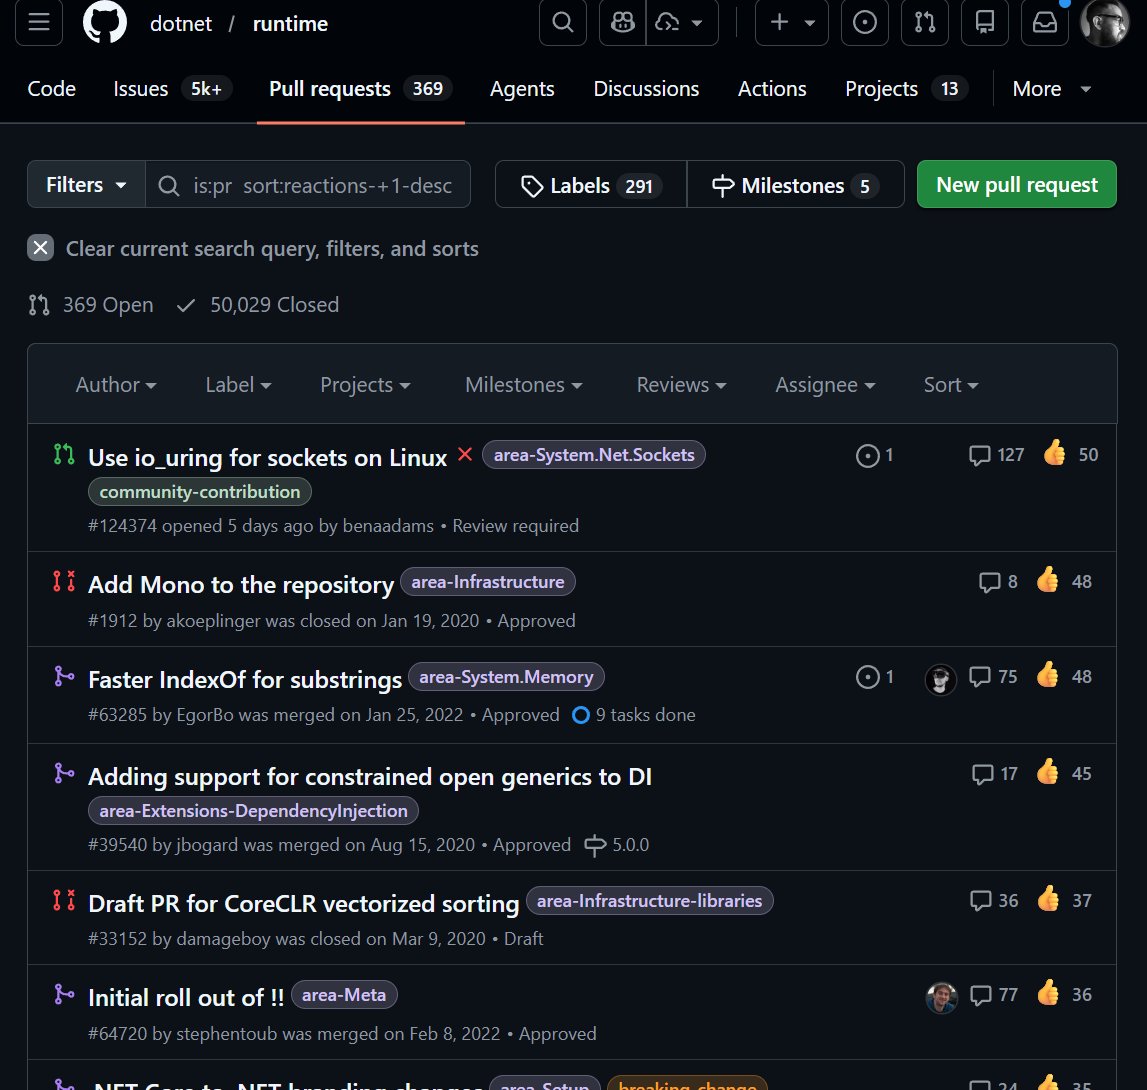Filter by community-contribution label
The height and width of the screenshot is (1090, 1147).
point(200,492)
